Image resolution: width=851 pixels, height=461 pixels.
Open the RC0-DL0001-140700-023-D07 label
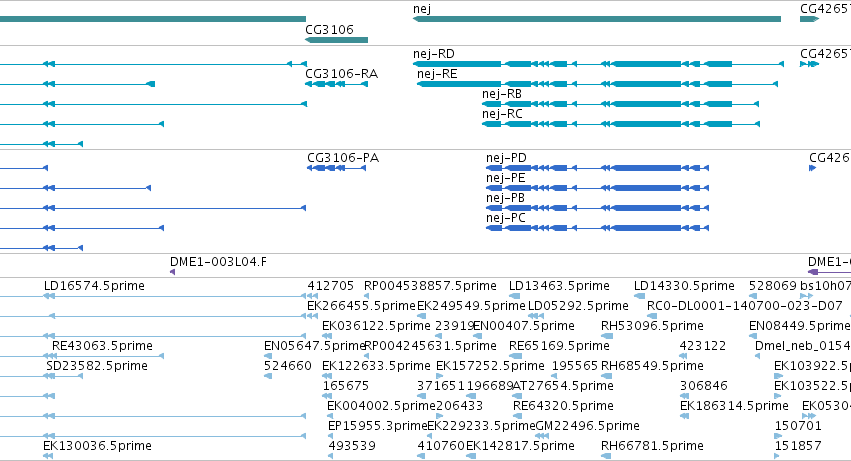[745, 306]
